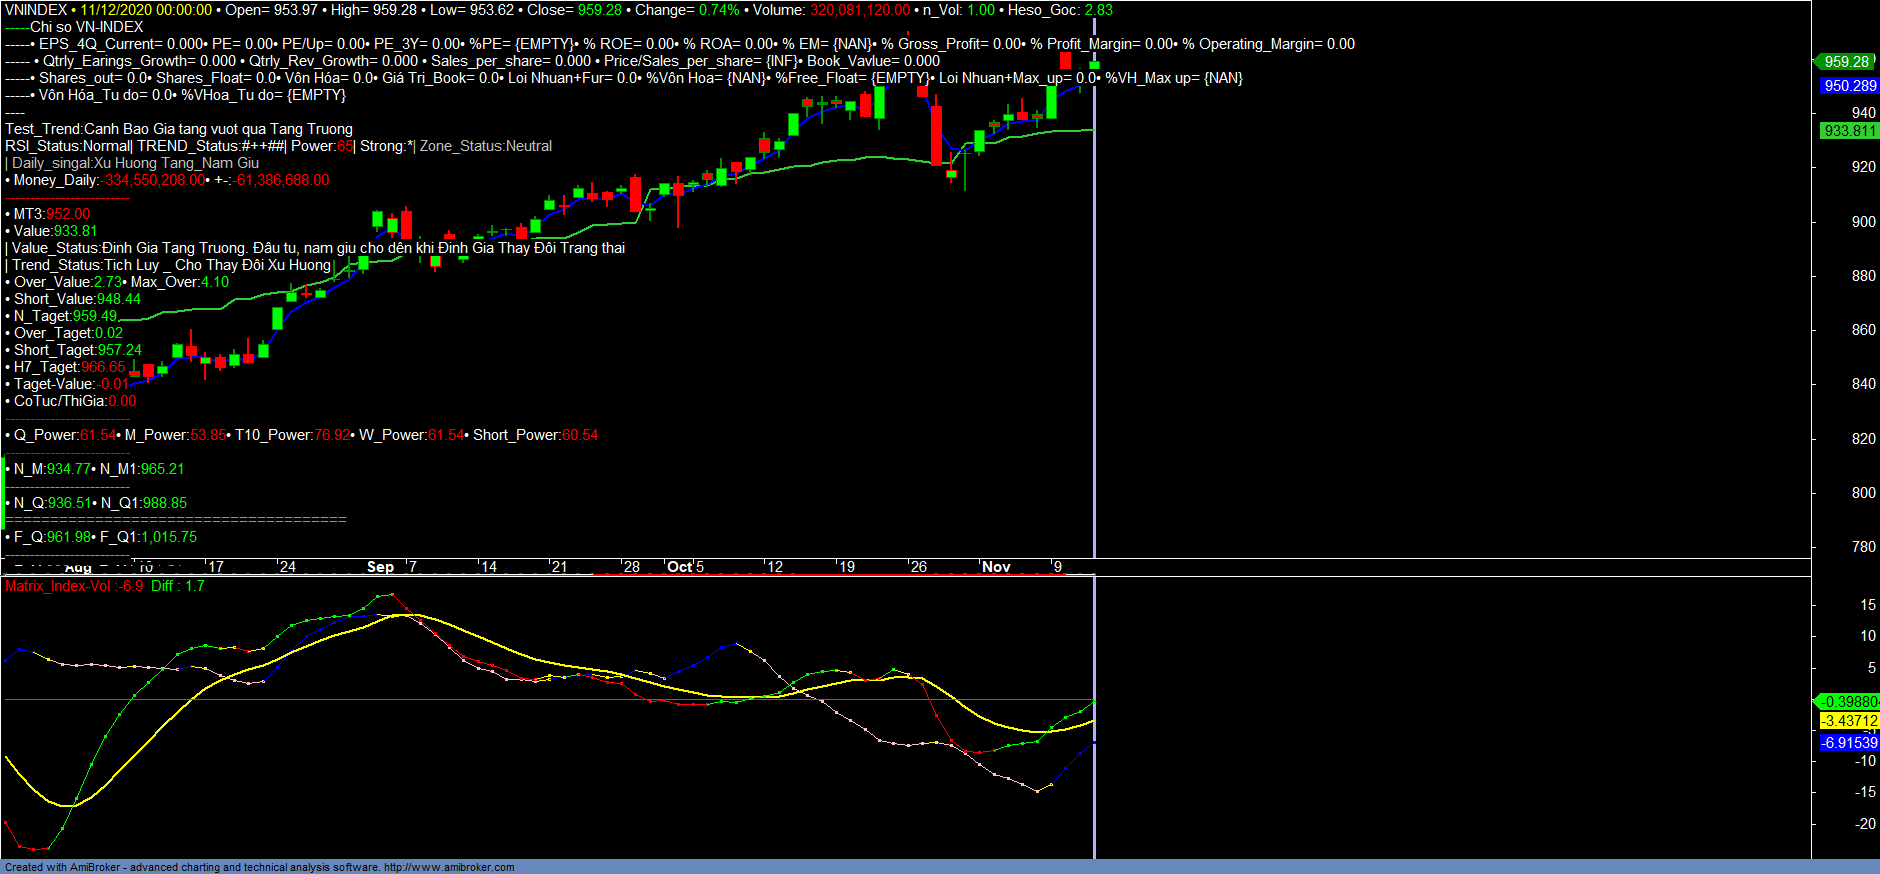Click the MT3 952.00 value readout

52,214
